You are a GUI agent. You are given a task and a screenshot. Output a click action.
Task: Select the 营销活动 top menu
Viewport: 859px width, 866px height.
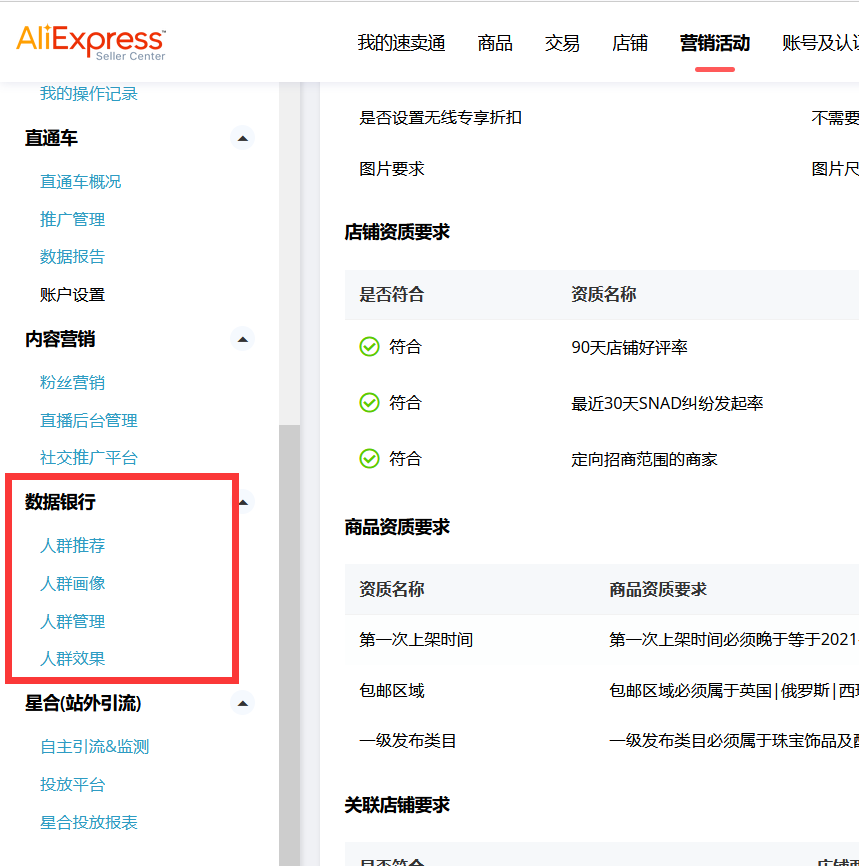[x=715, y=43]
